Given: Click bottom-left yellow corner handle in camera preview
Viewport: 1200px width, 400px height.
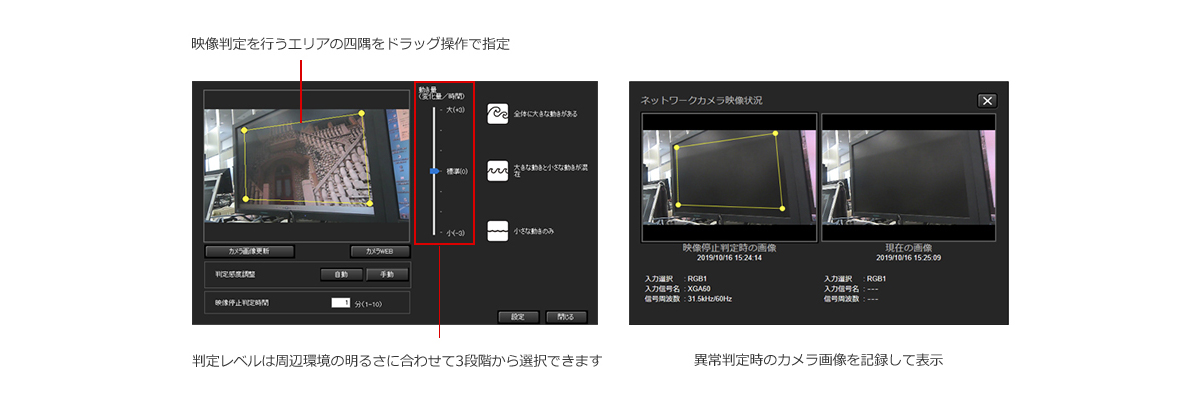Looking at the screenshot, I should 247,197.
